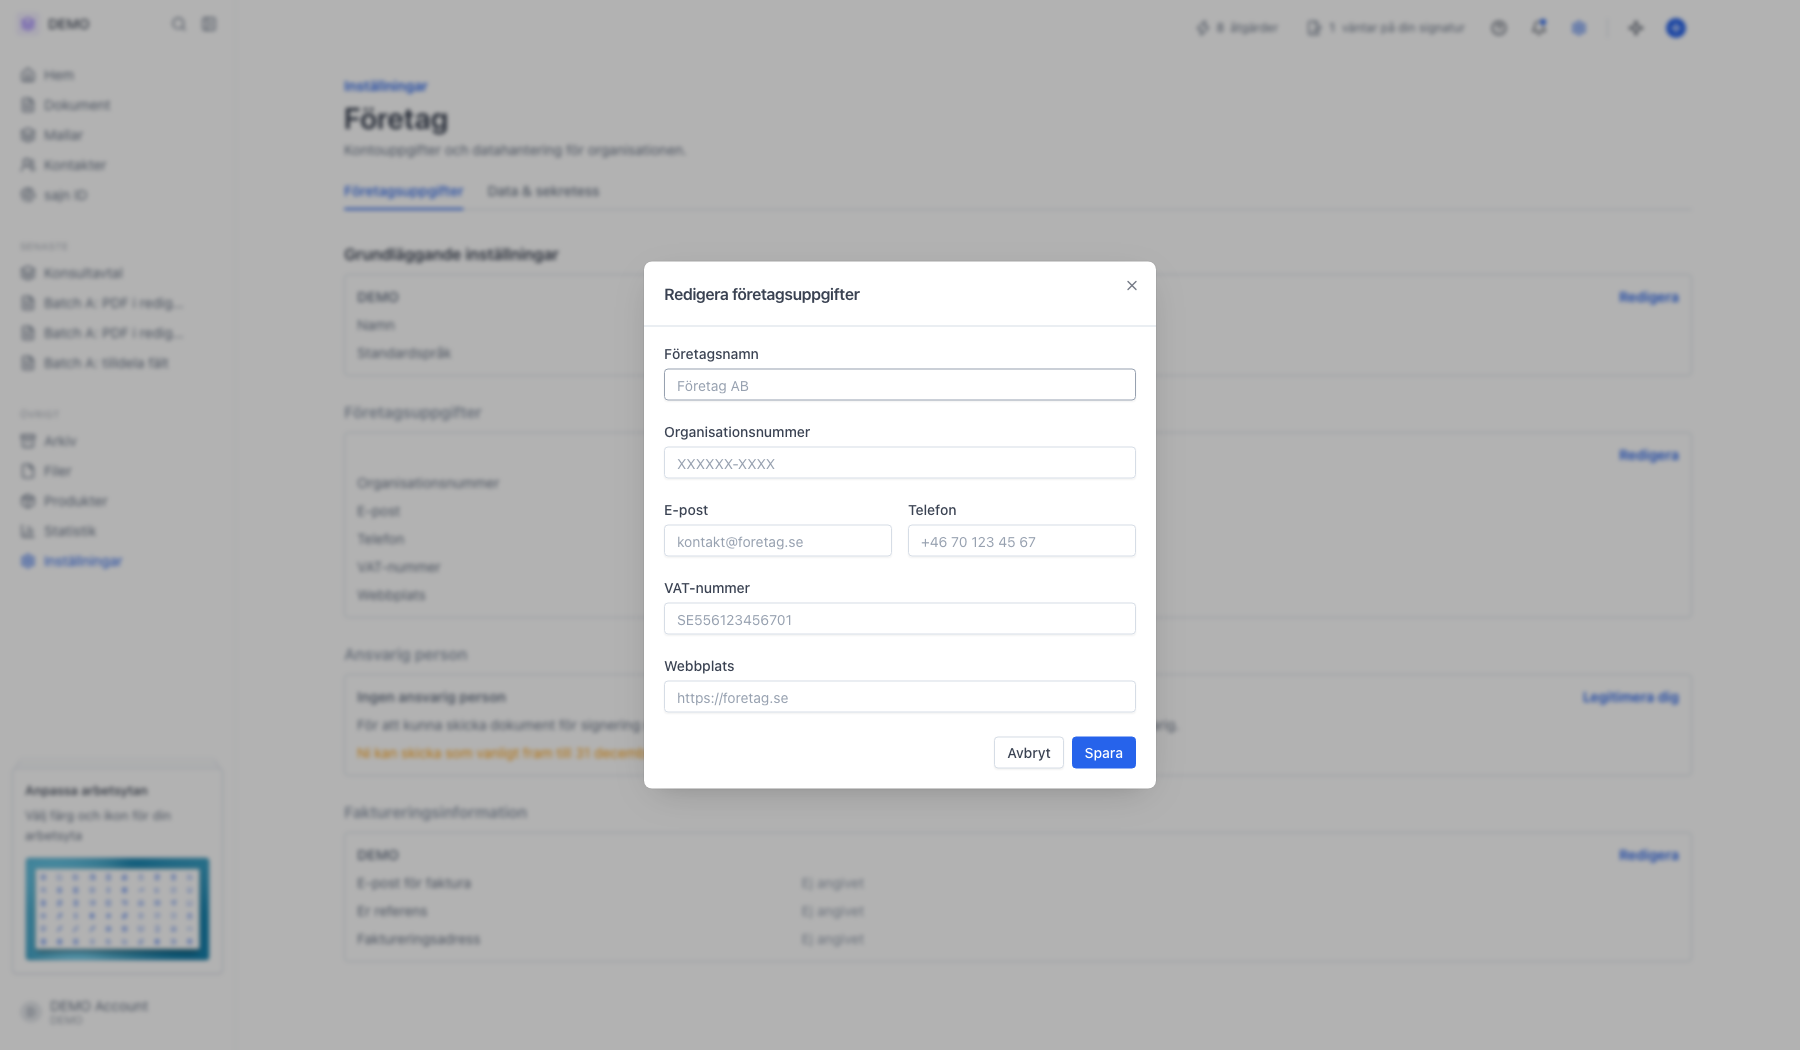Click the Inställningar breadcrumb link
This screenshot has width=1800, height=1050.
tap(386, 86)
